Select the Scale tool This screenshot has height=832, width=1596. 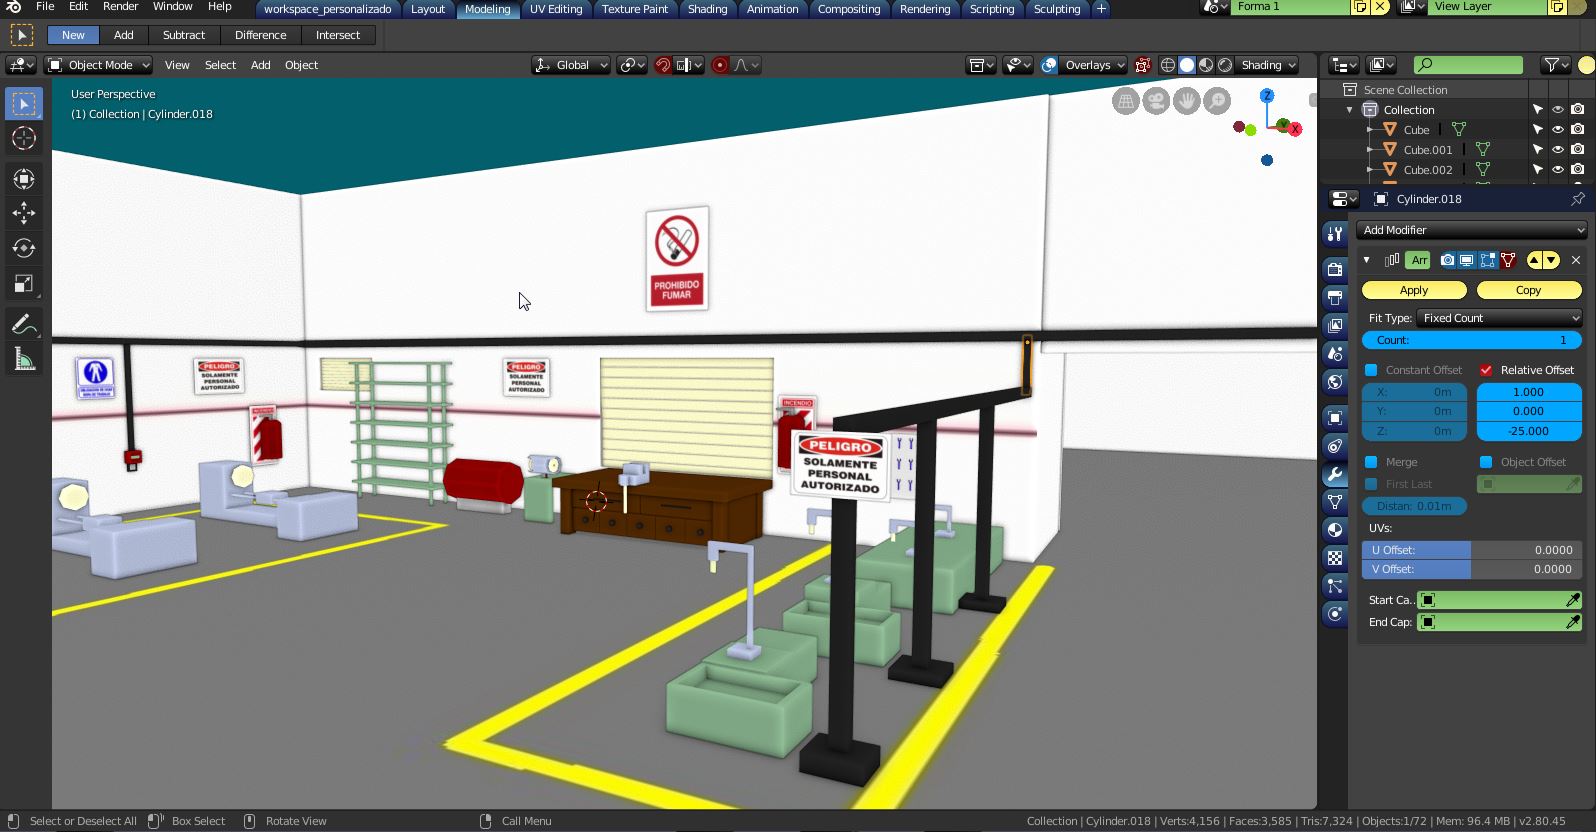(24, 284)
